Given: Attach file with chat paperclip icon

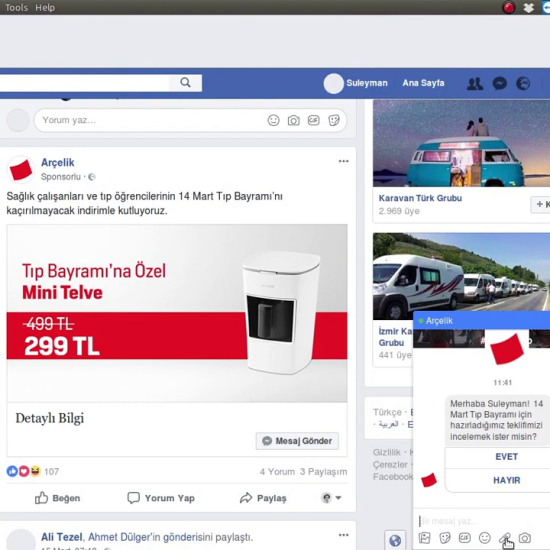Looking at the screenshot, I should (505, 538).
